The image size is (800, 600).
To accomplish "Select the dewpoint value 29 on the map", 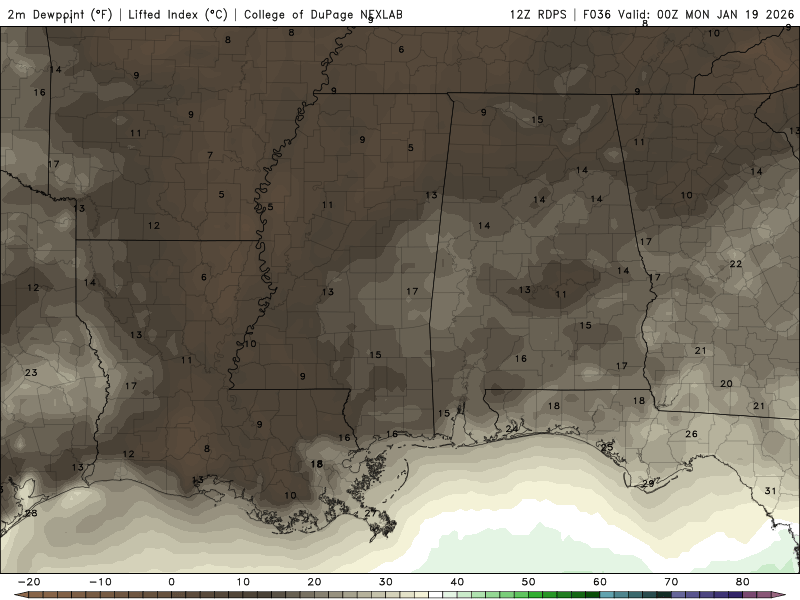I will click(x=648, y=483).
